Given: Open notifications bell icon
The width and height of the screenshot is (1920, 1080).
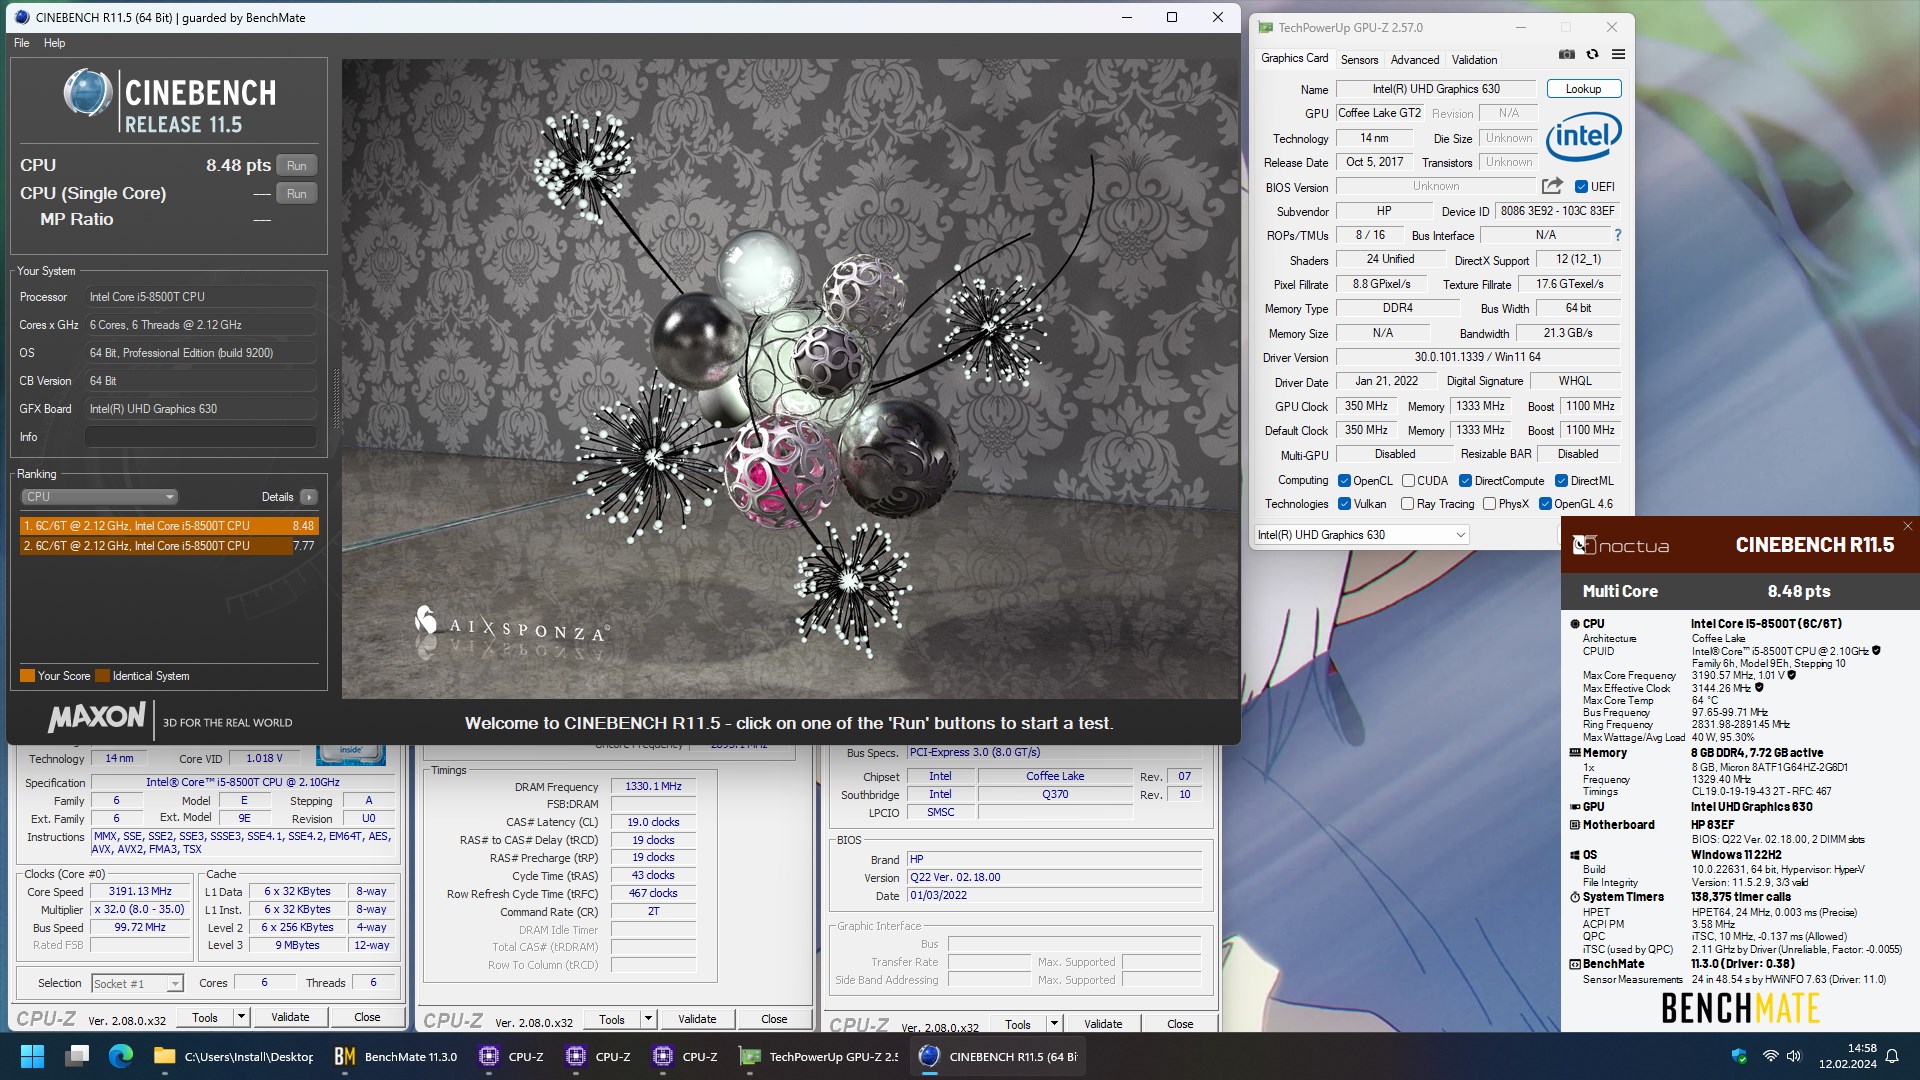Looking at the screenshot, I should pyautogui.click(x=1892, y=1056).
